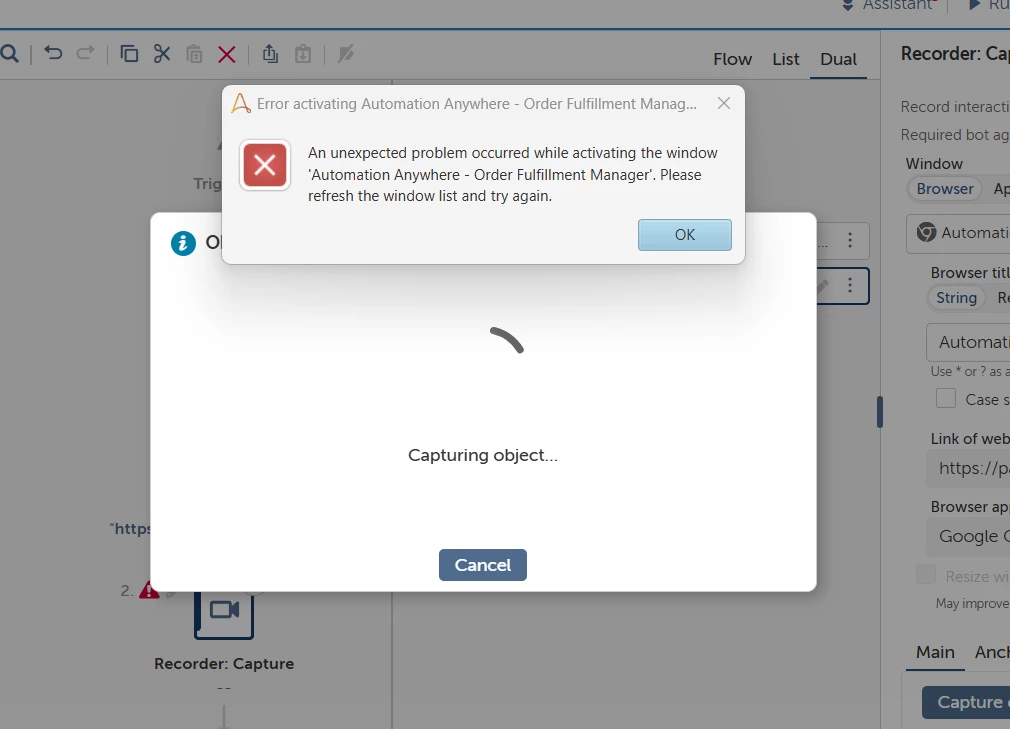Redo the last action
Screen dimensions: 1010x729
tap(85, 53)
